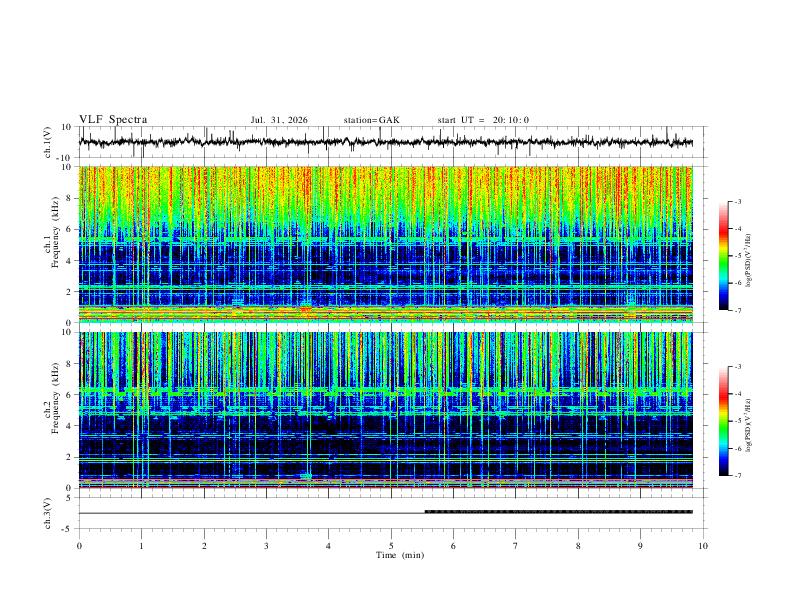The image size is (792, 612).
Task: Click the date label Jul. 31, 2026
Action: (x=279, y=120)
